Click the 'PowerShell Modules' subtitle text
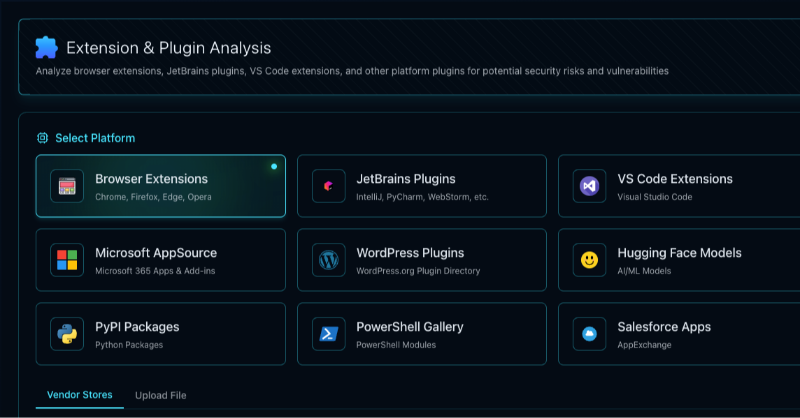The width and height of the screenshot is (800, 418). tap(396, 345)
